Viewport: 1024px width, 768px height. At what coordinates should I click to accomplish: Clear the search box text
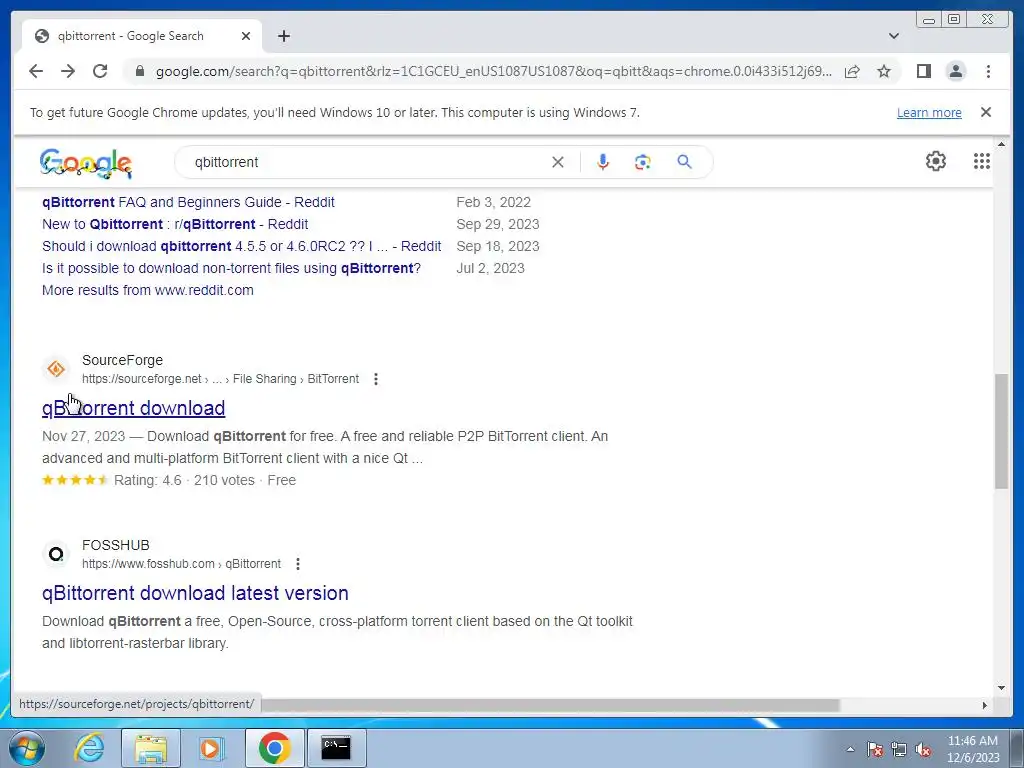pos(558,162)
